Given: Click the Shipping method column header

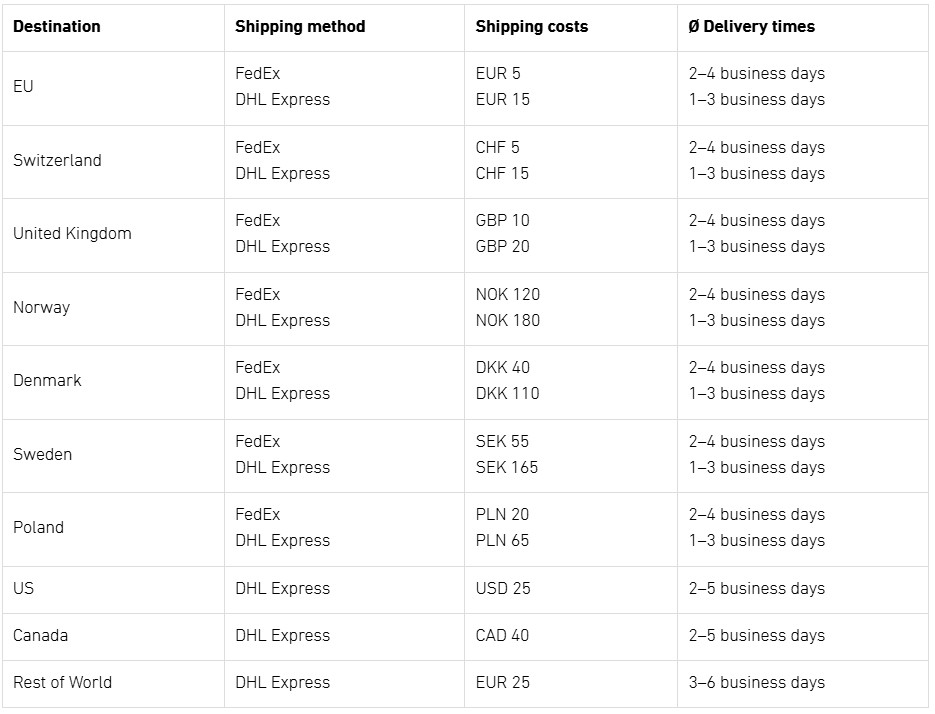Looking at the screenshot, I should click(x=300, y=27).
